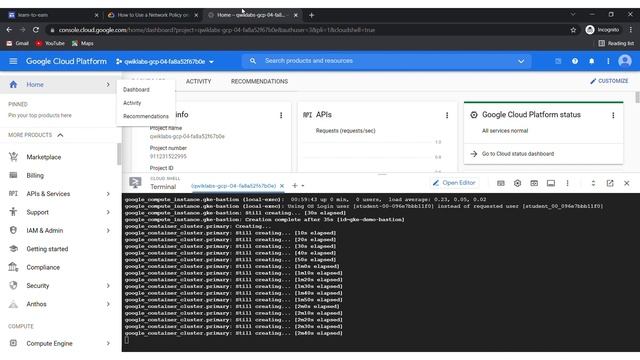
Task: Open the Chrome three-dot menu
Action: click(x=631, y=30)
